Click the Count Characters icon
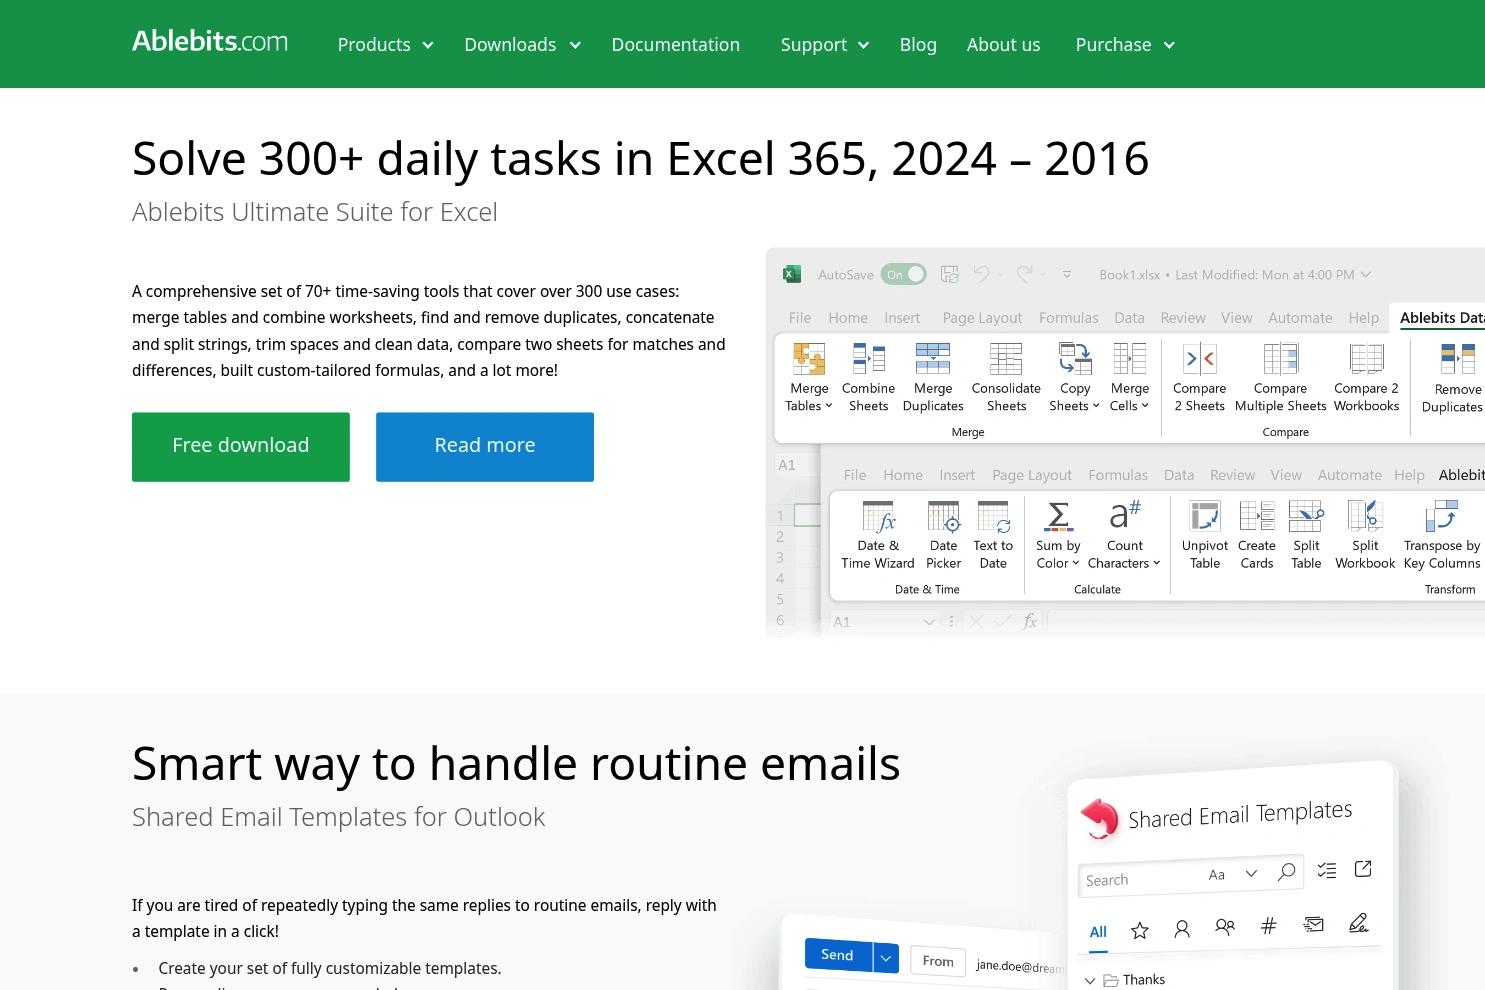The width and height of the screenshot is (1485, 990). tap(1124, 516)
